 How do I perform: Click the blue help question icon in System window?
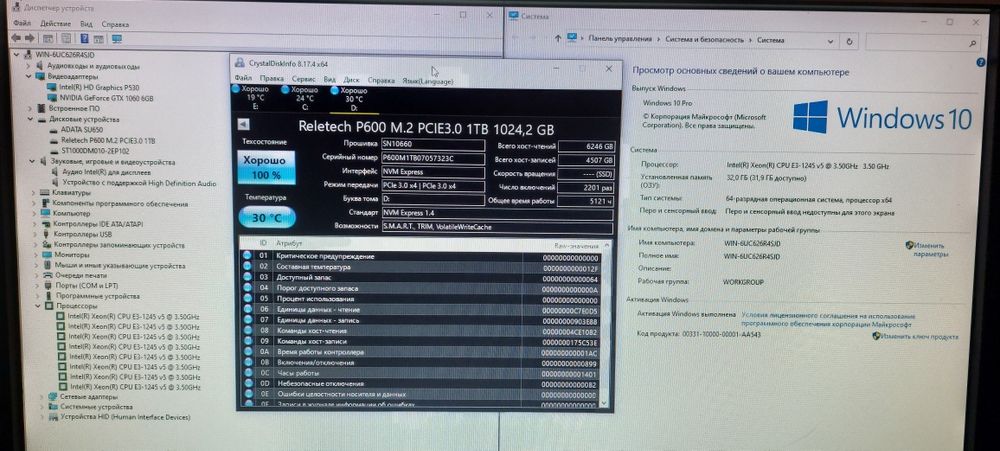(x=981, y=63)
